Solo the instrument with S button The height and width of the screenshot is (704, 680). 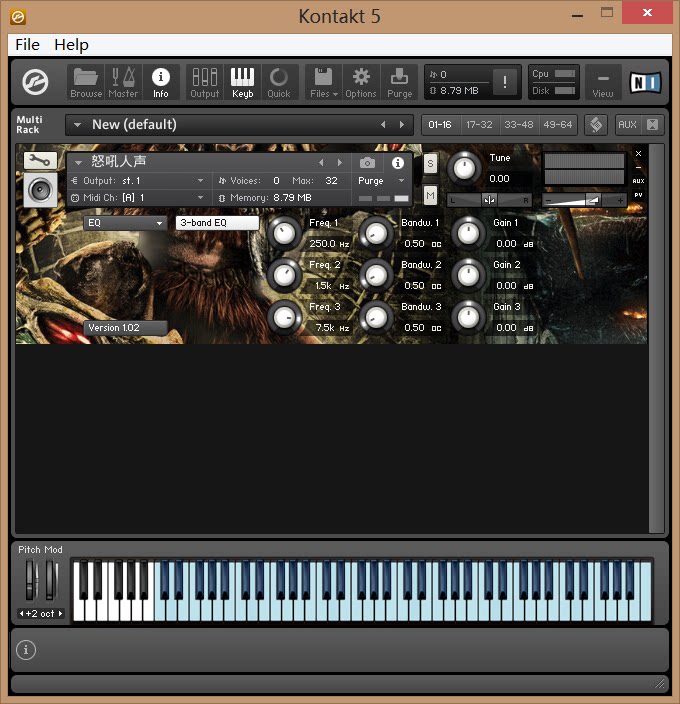pyautogui.click(x=430, y=164)
